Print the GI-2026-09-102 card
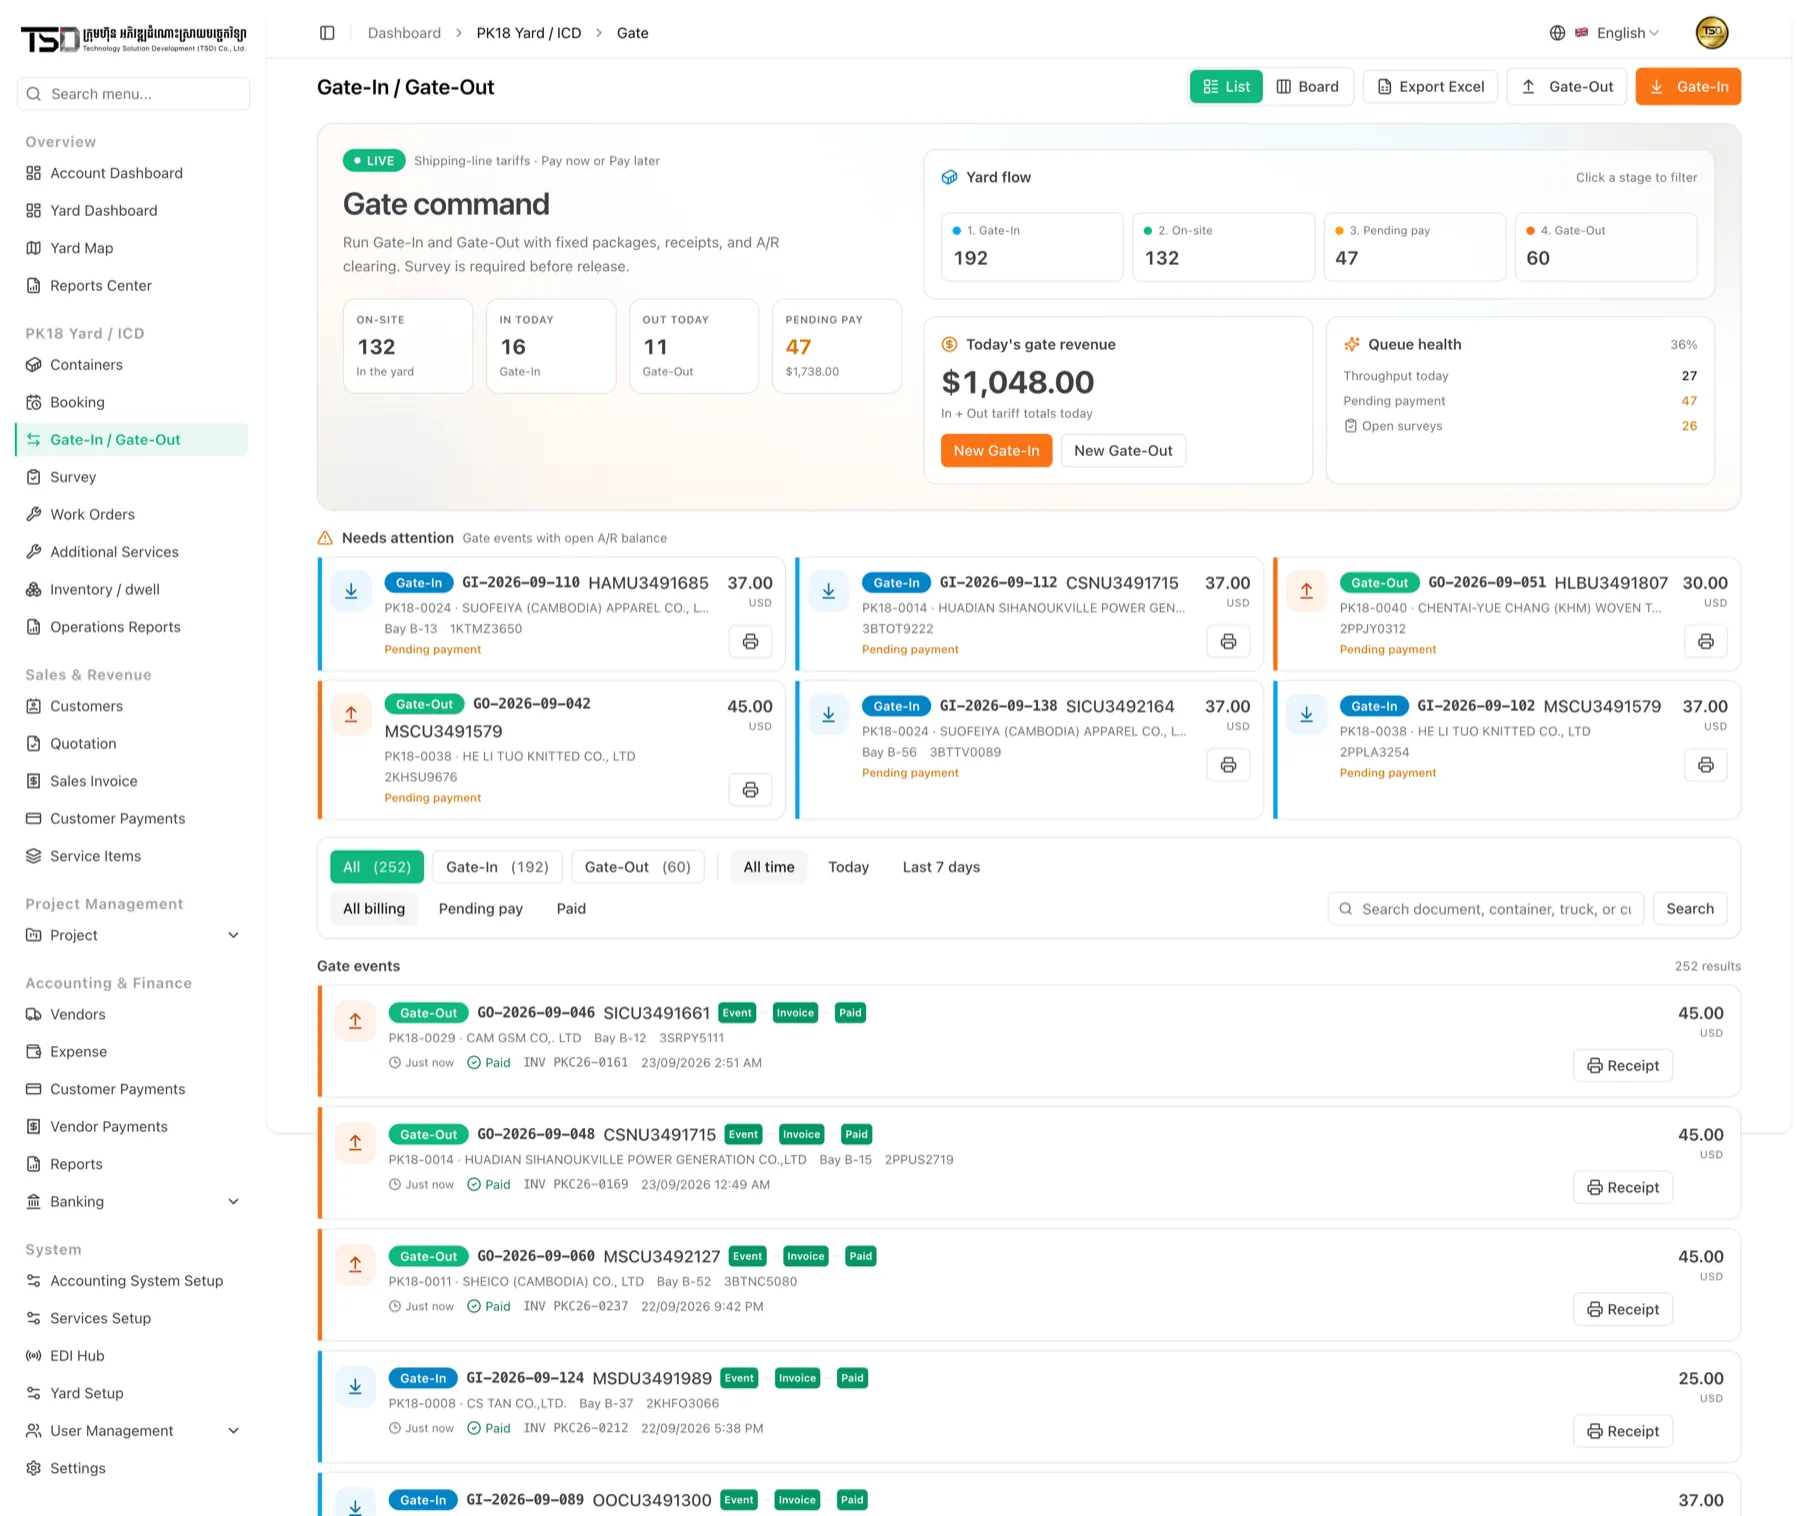 (x=1706, y=765)
